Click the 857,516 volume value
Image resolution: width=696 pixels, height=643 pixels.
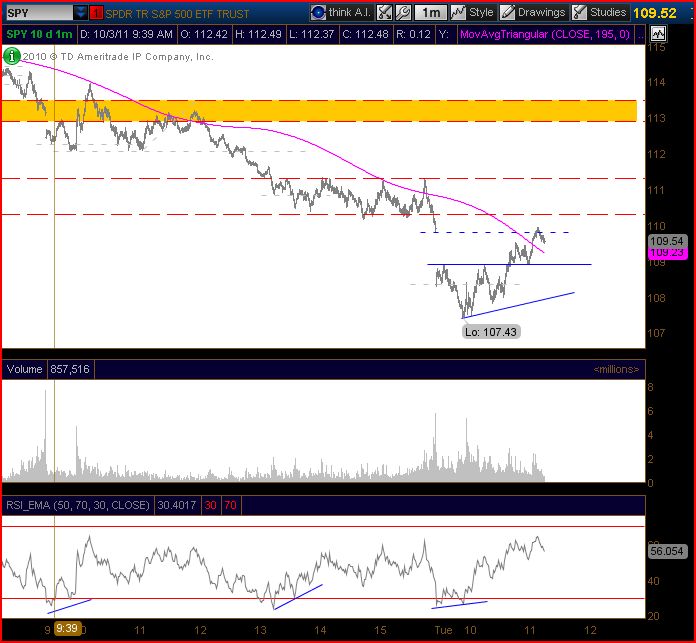point(70,369)
